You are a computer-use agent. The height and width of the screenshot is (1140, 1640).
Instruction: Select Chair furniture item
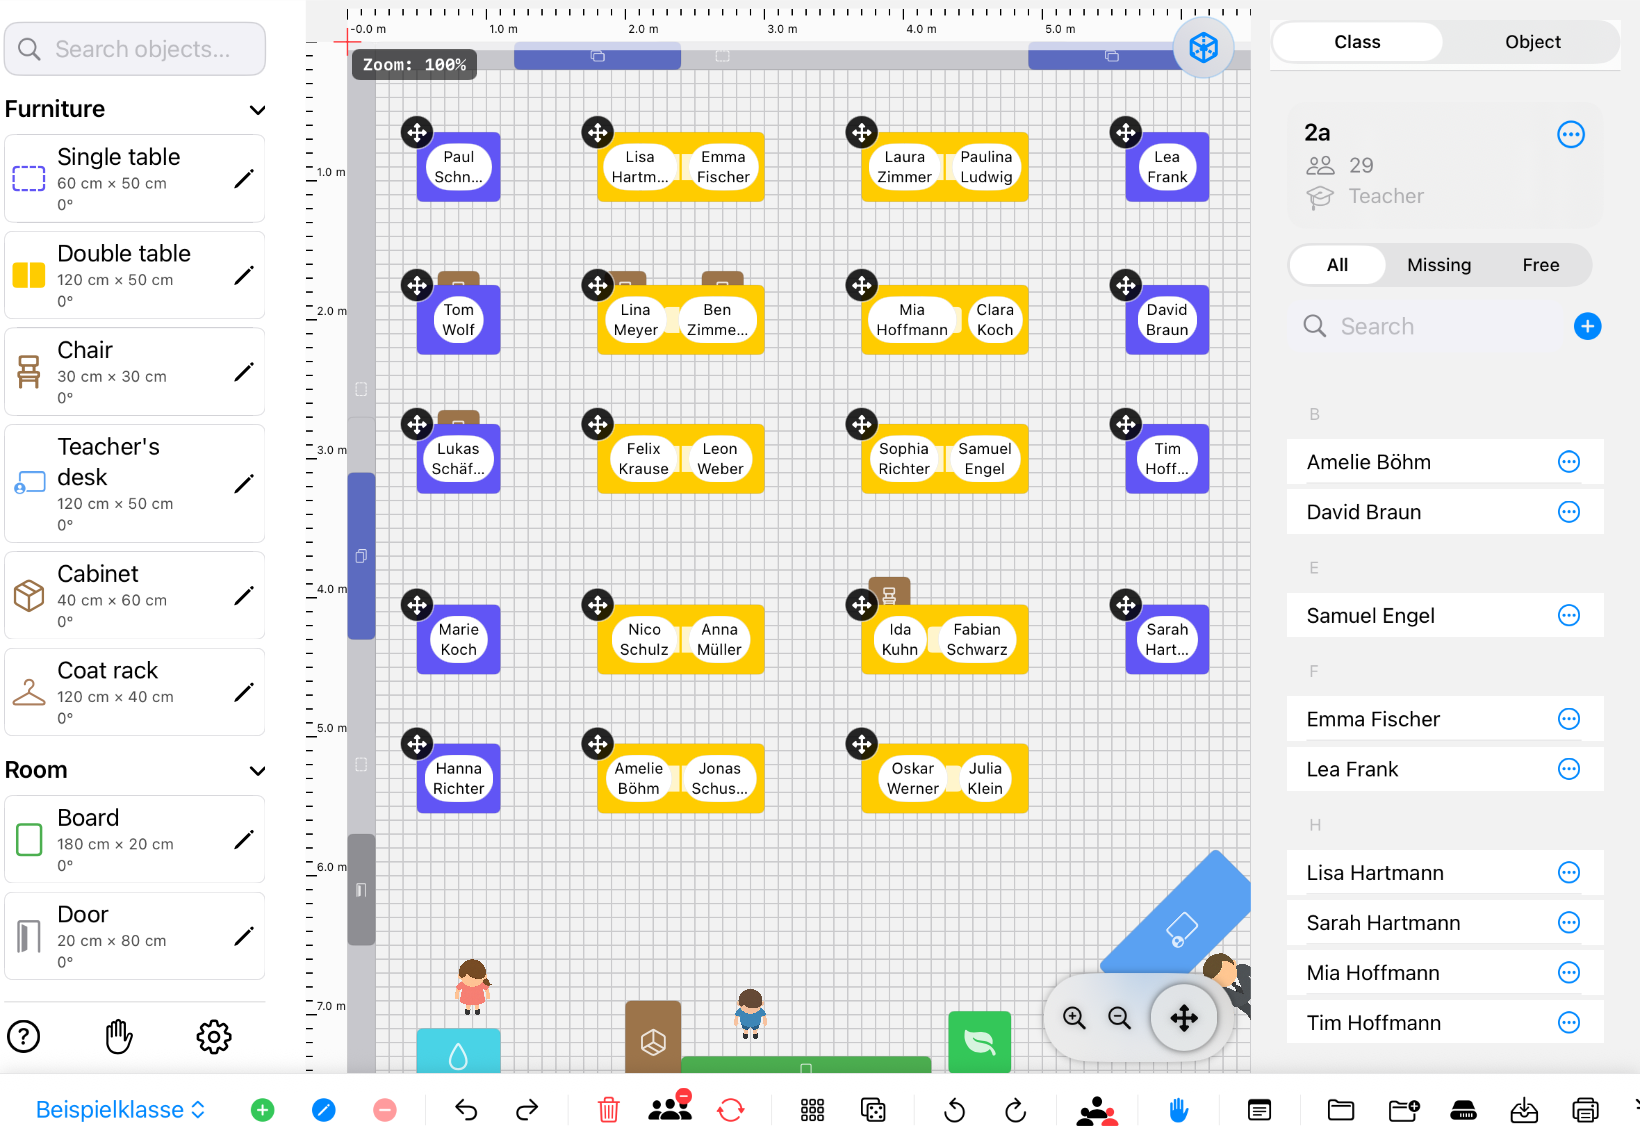click(134, 372)
